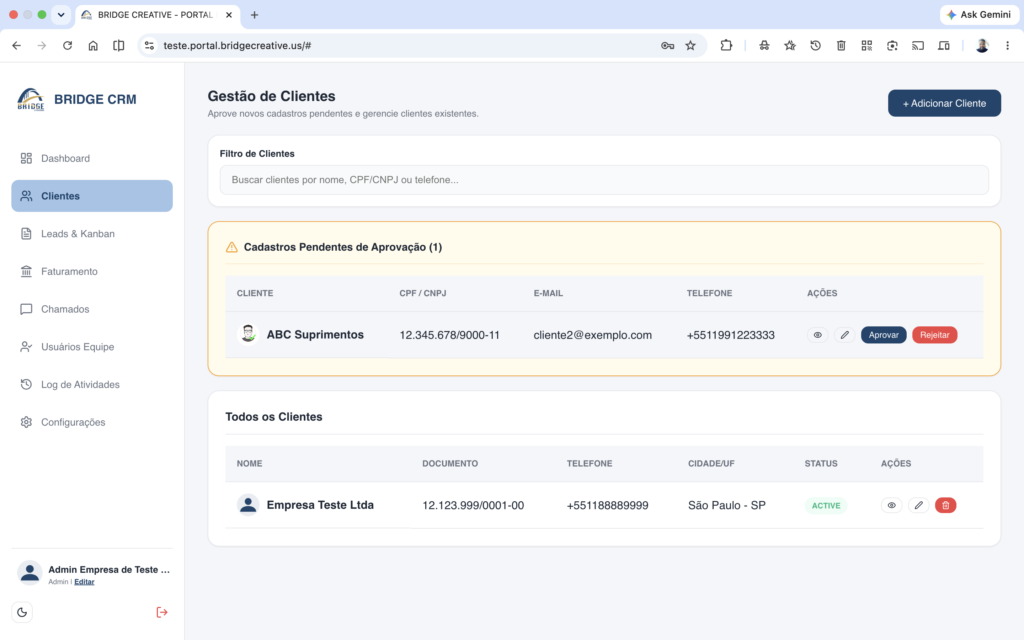
Task: Click QR code toolbar icon
Action: point(867,46)
